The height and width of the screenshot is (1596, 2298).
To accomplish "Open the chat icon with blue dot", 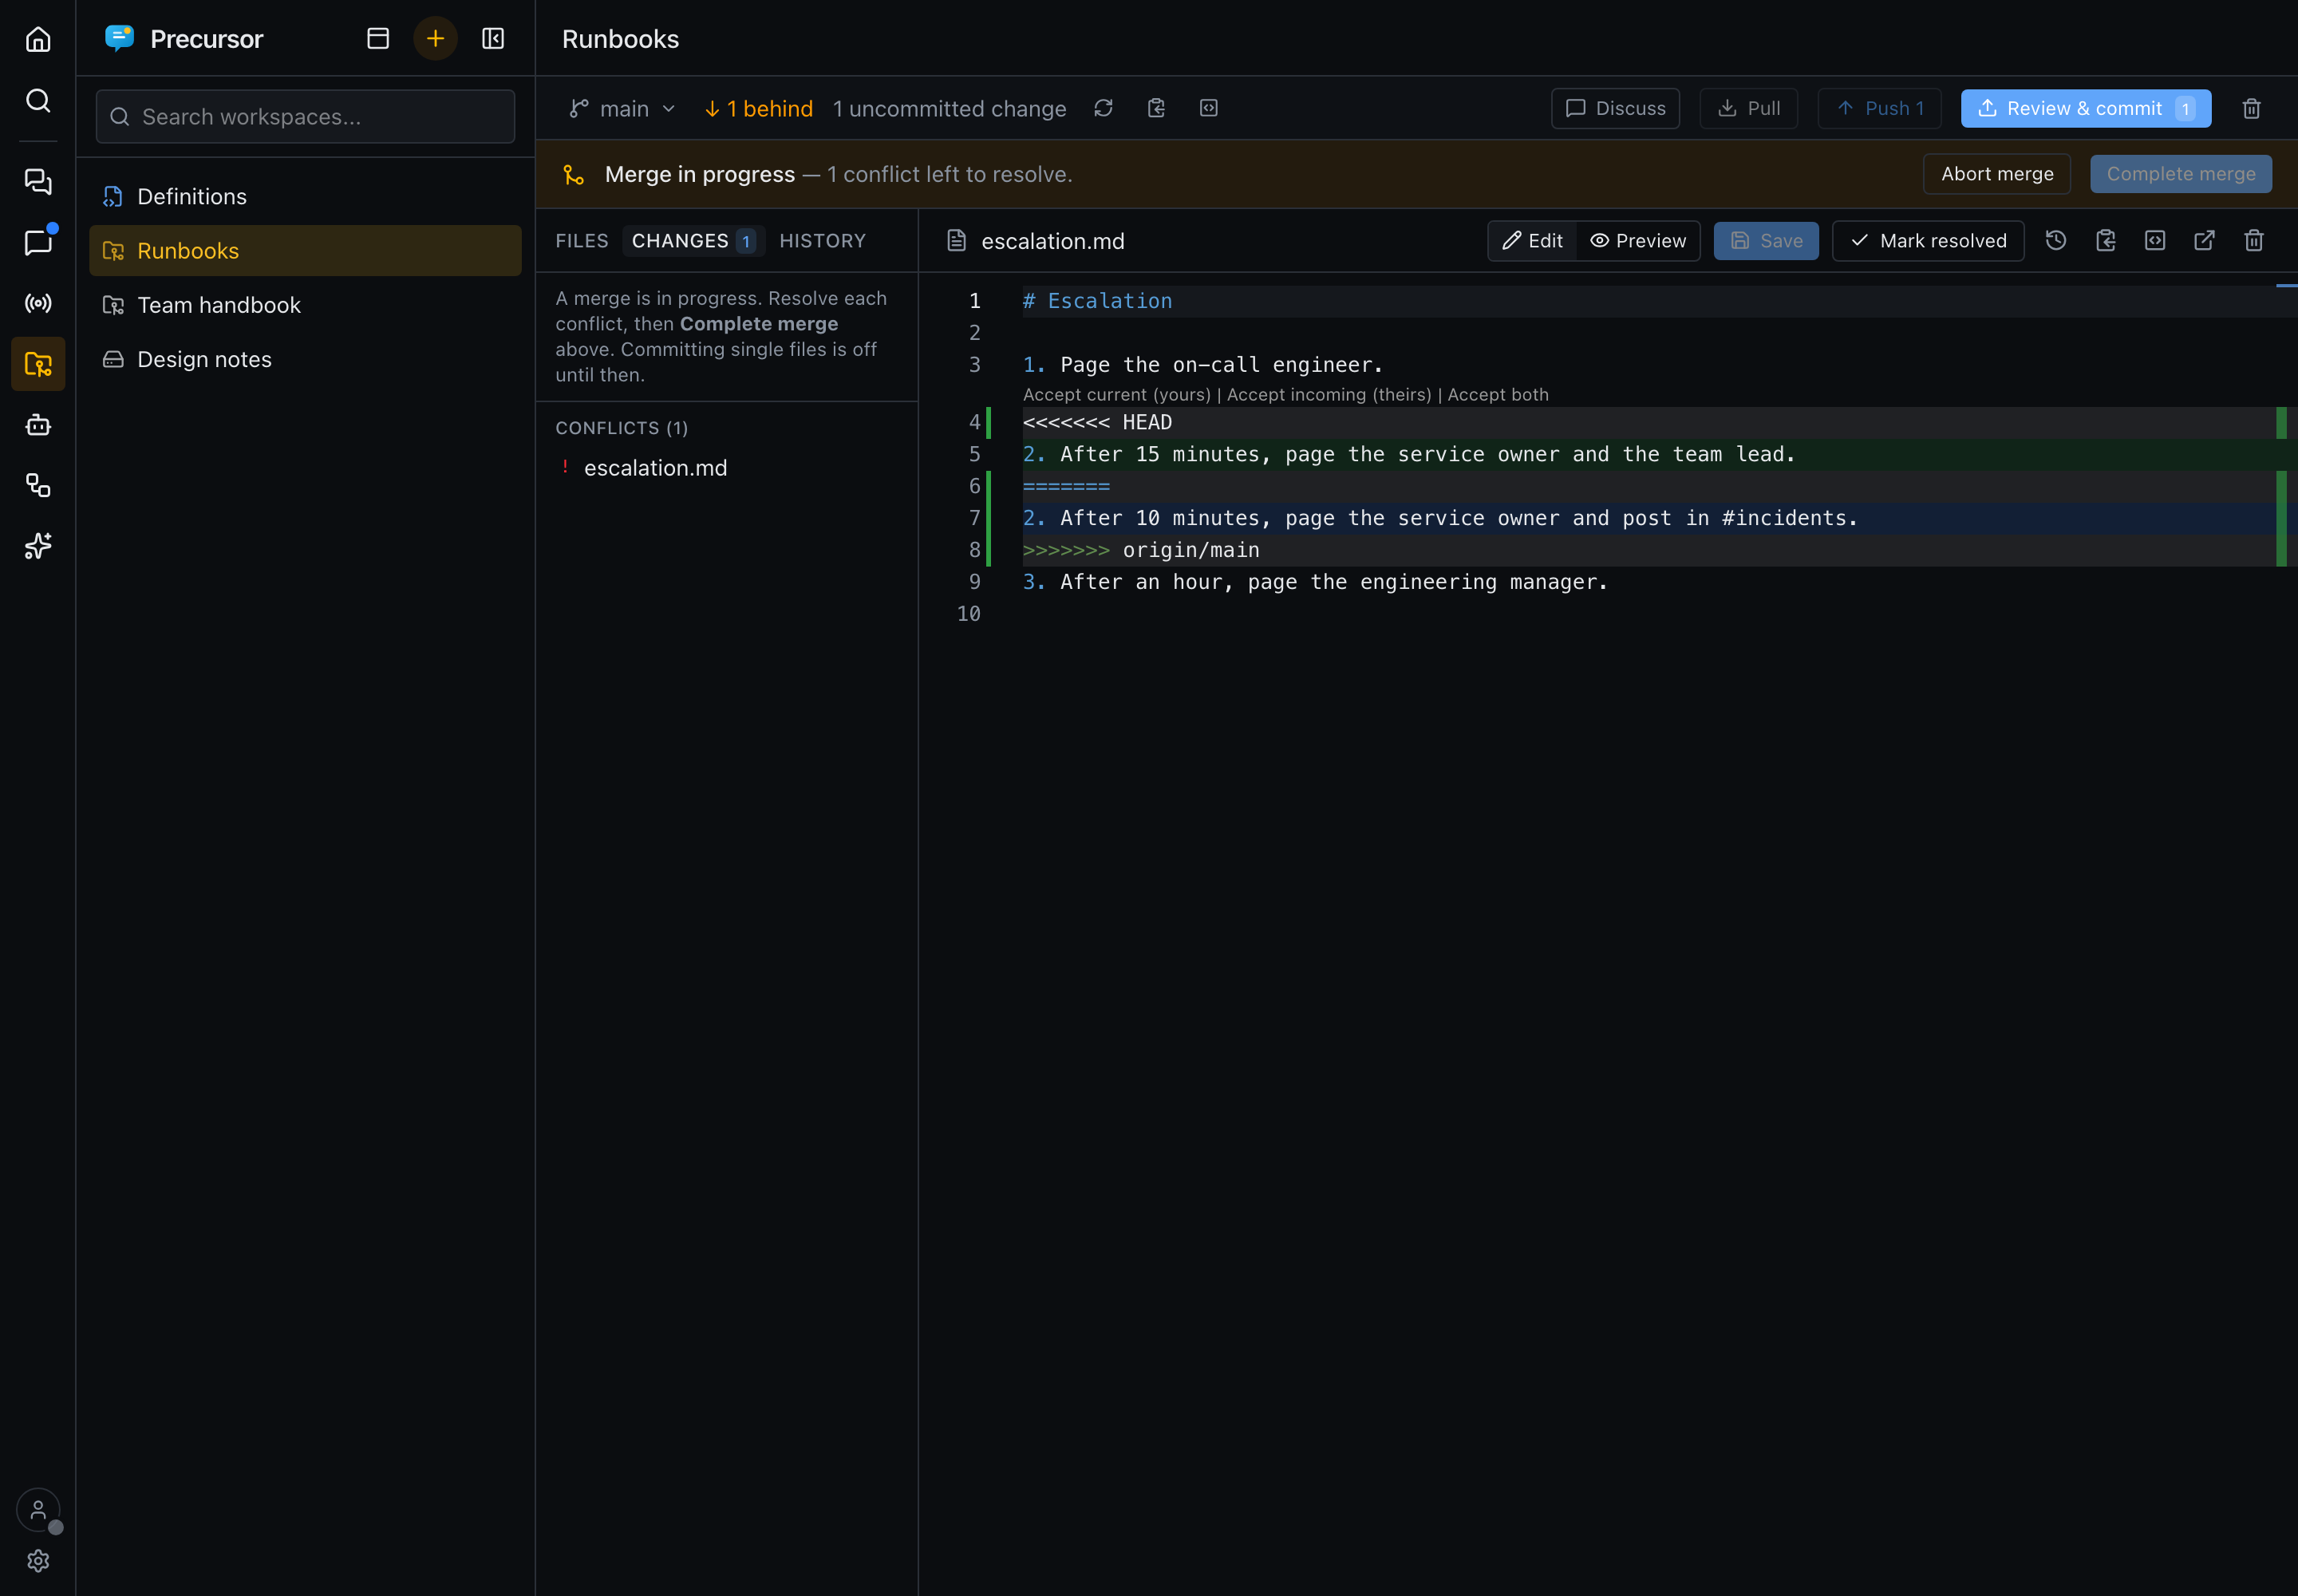I will point(38,242).
